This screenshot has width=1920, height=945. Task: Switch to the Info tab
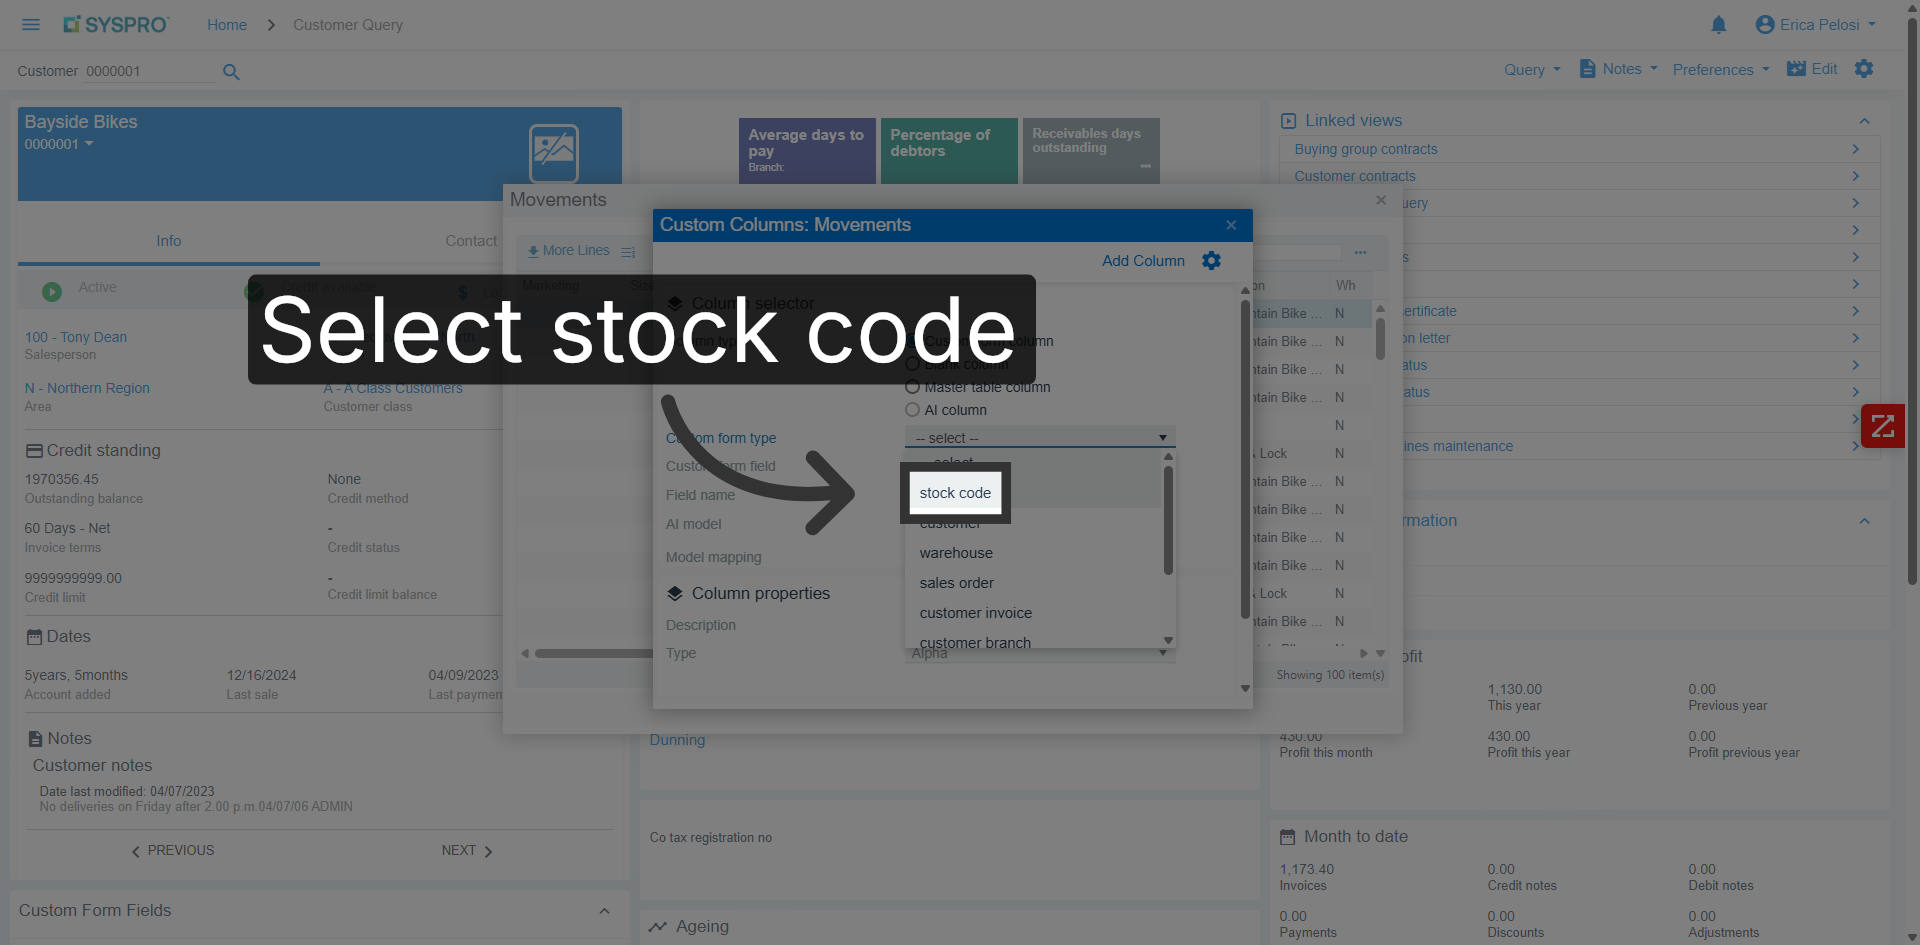coord(168,241)
